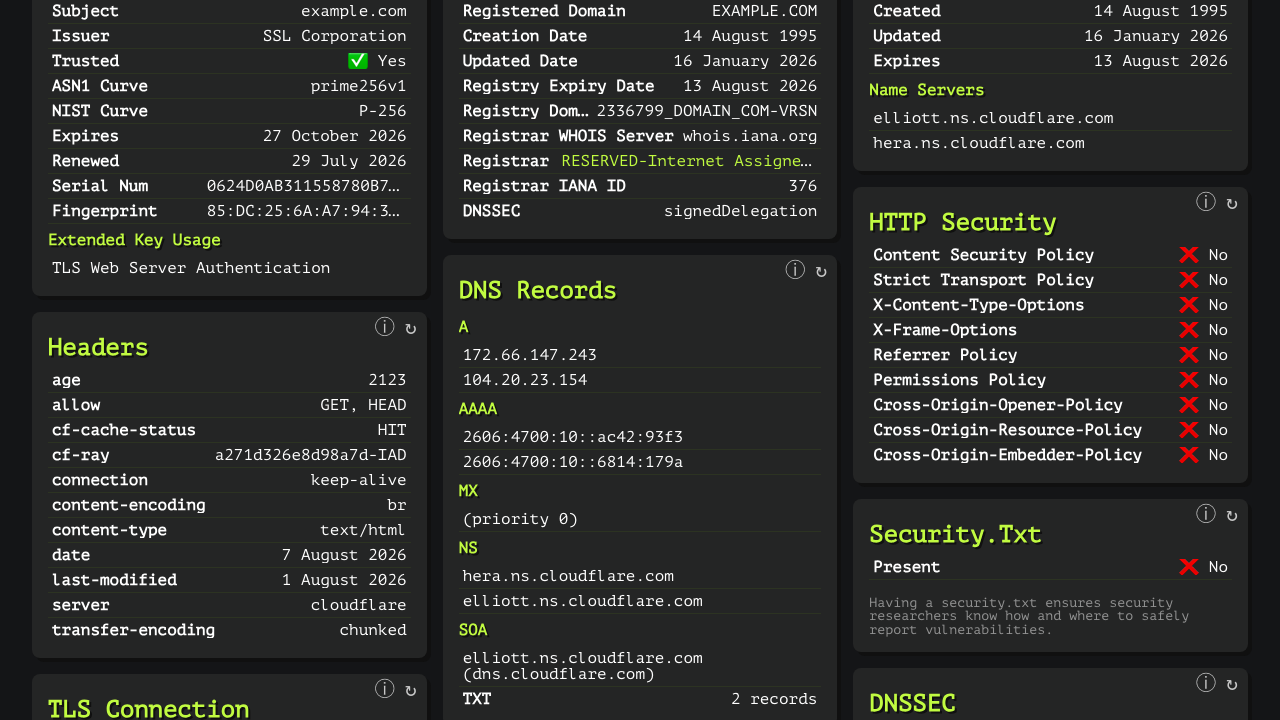1280x720 pixels.
Task: Click the cf-cache-status HIT value
Action: (392, 430)
